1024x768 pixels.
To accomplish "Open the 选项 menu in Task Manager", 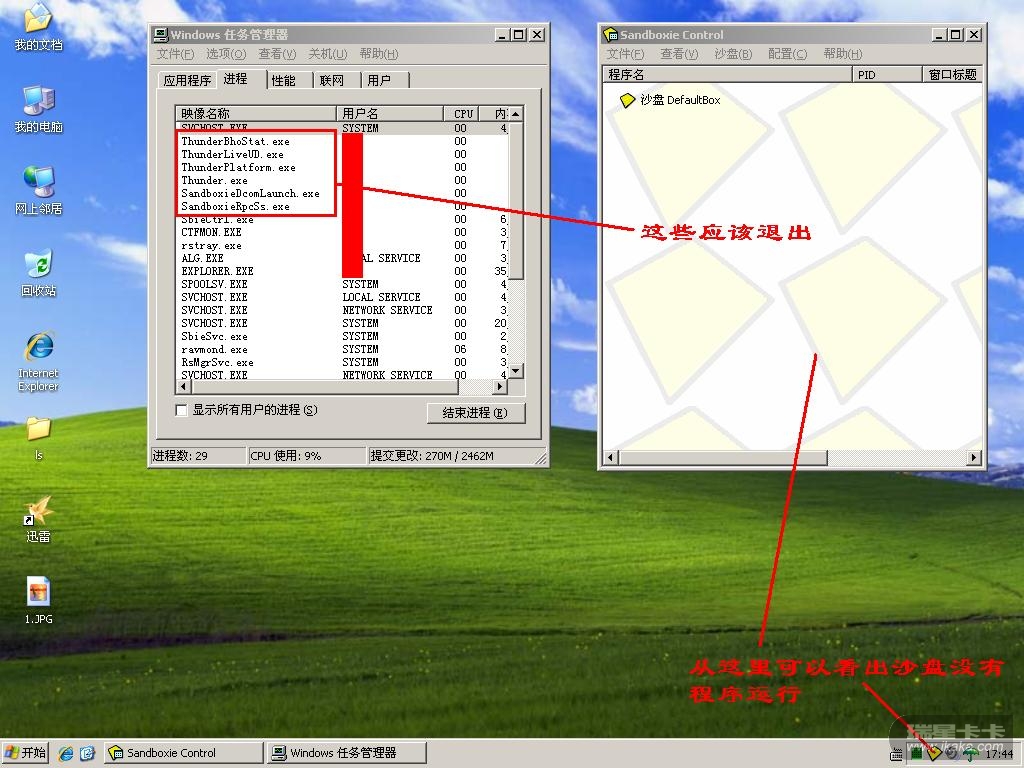I will point(226,54).
